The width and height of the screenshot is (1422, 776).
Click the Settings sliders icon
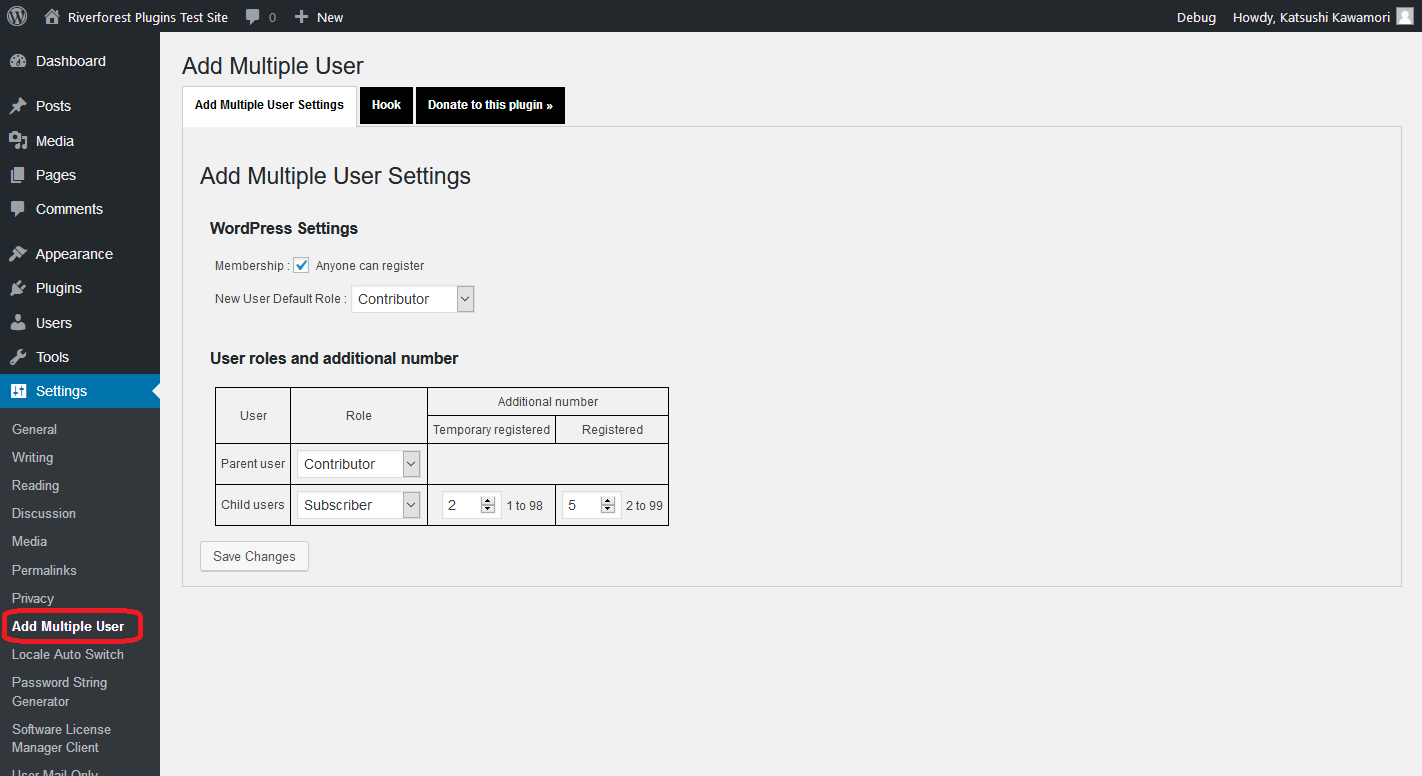pos(18,391)
